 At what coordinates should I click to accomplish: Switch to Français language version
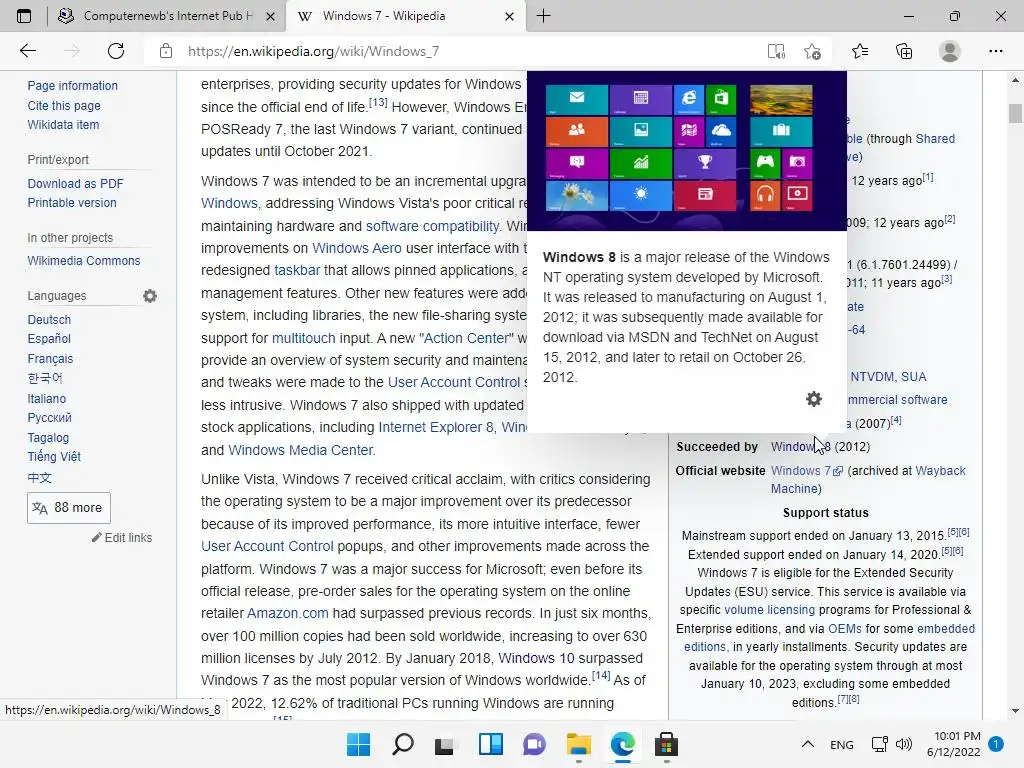coord(50,359)
